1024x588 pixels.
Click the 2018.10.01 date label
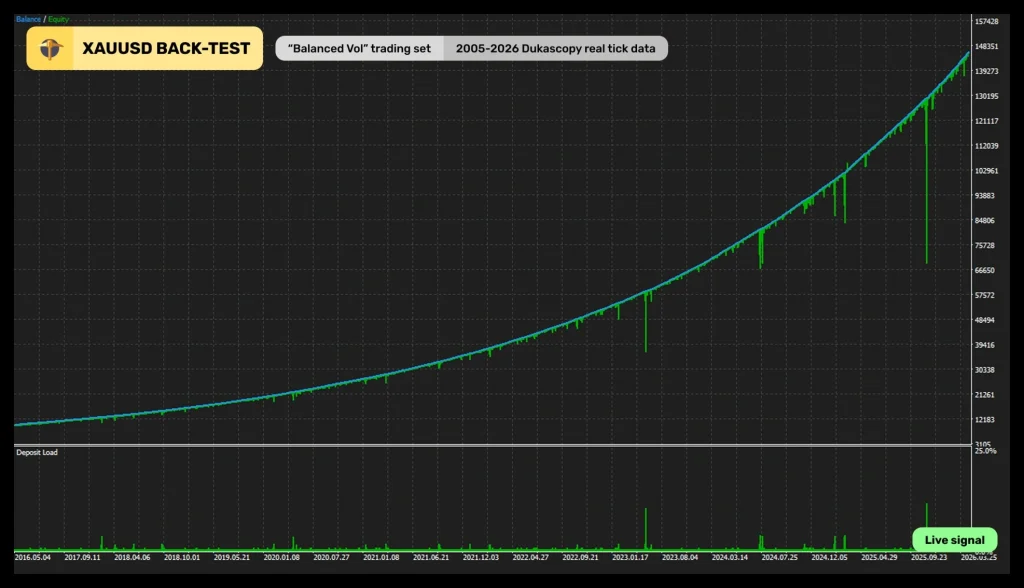pos(182,557)
